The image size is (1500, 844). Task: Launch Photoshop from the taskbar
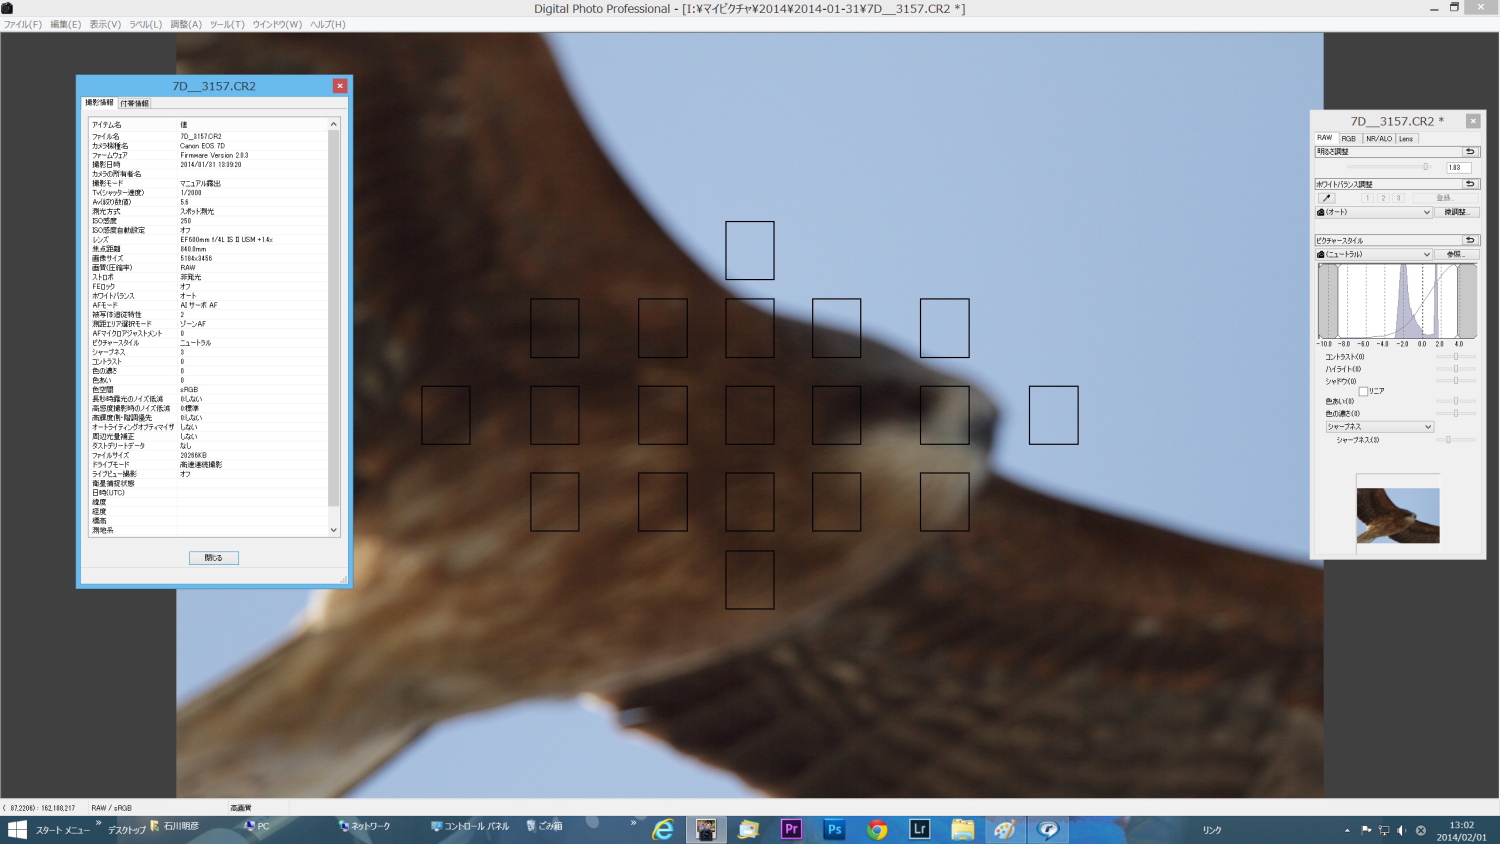[x=834, y=830]
